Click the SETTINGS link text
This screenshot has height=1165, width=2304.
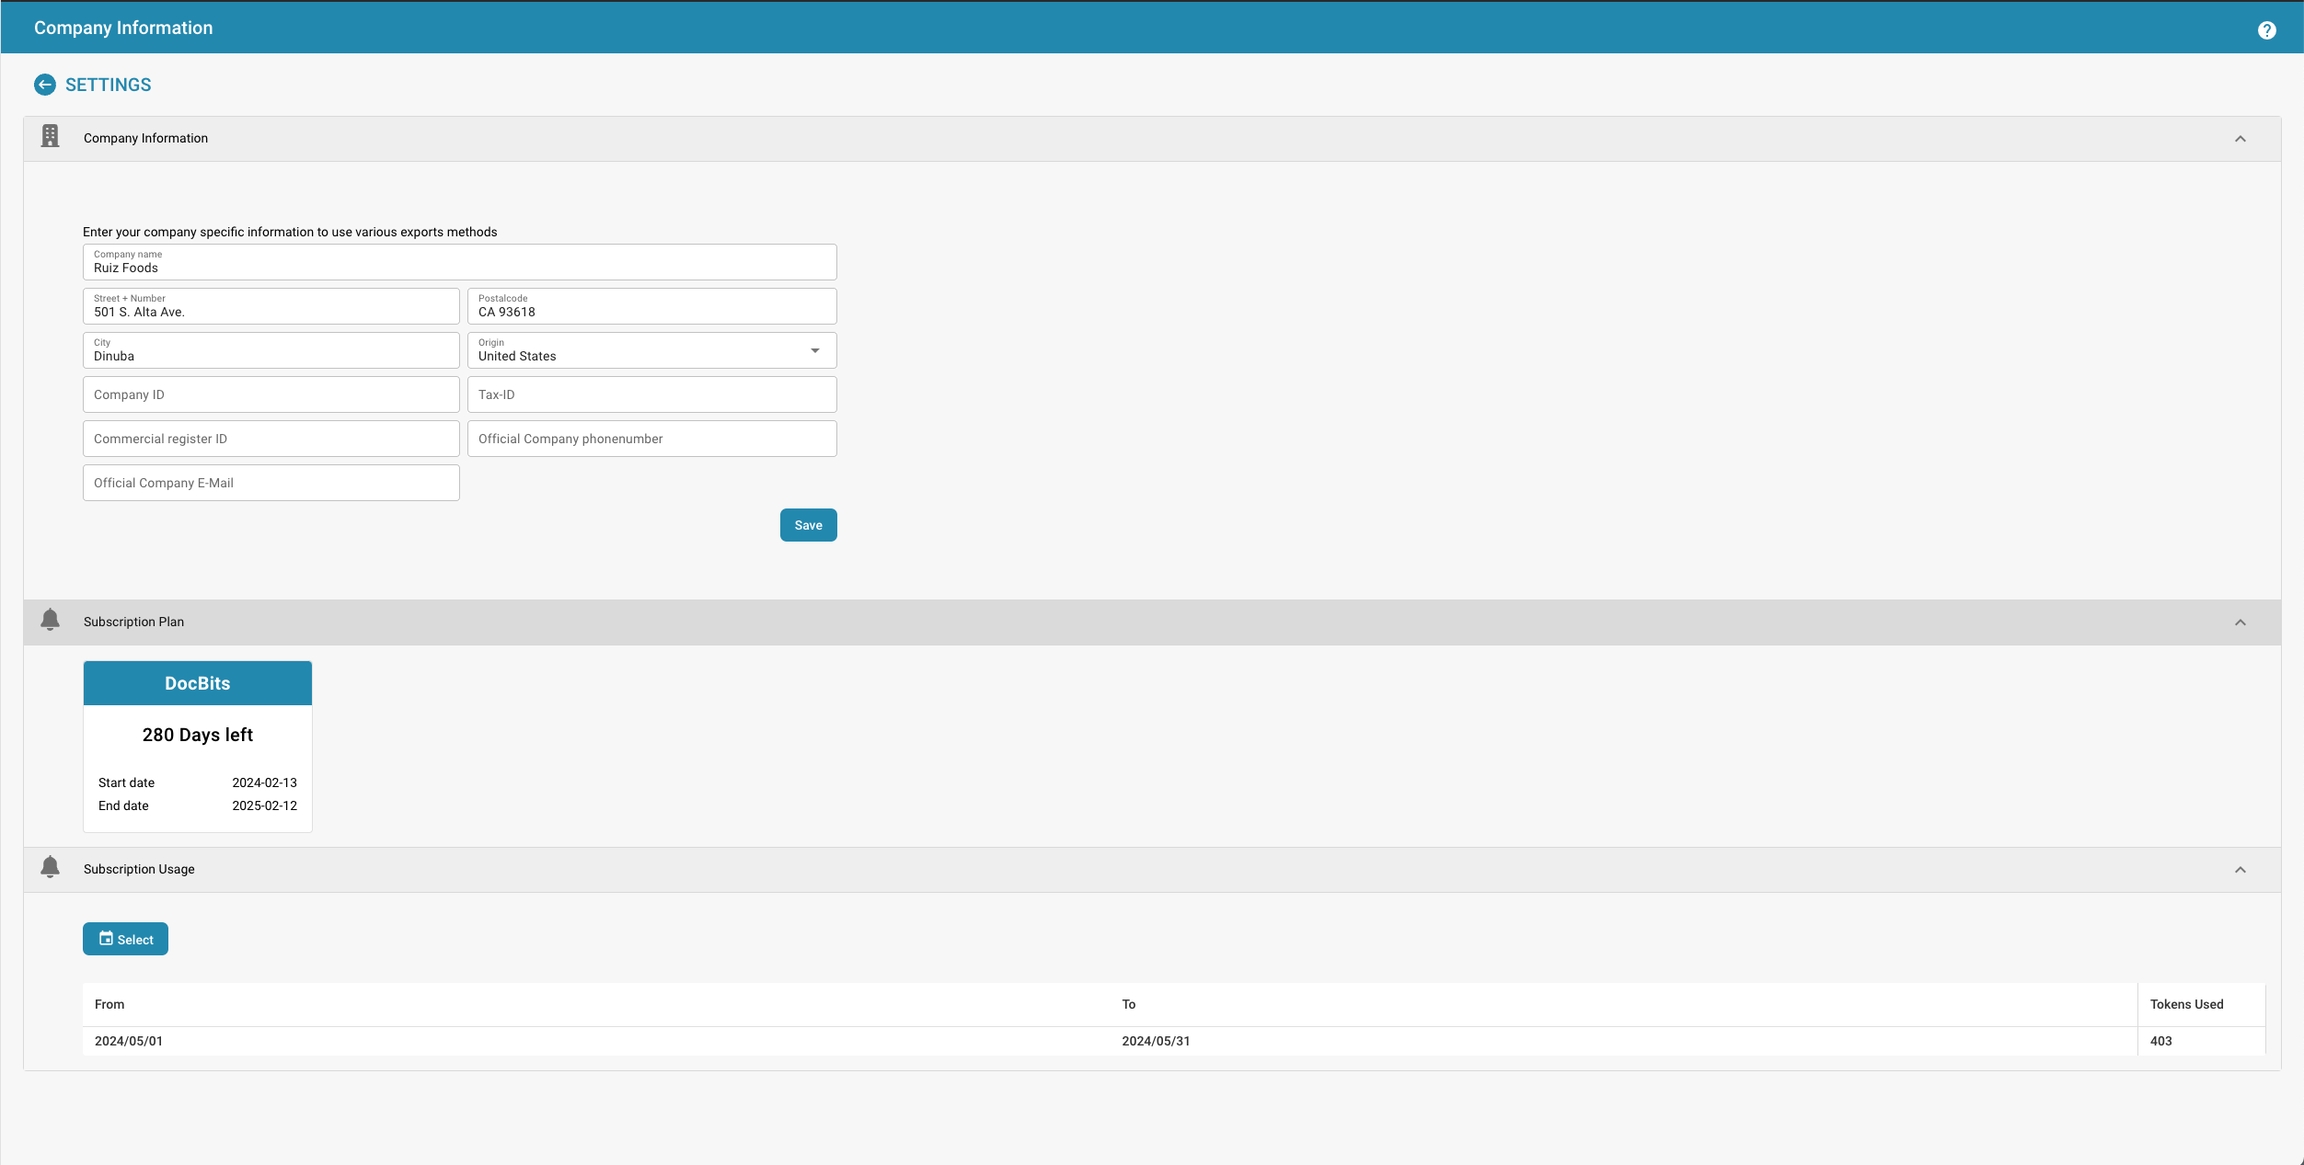(x=108, y=85)
